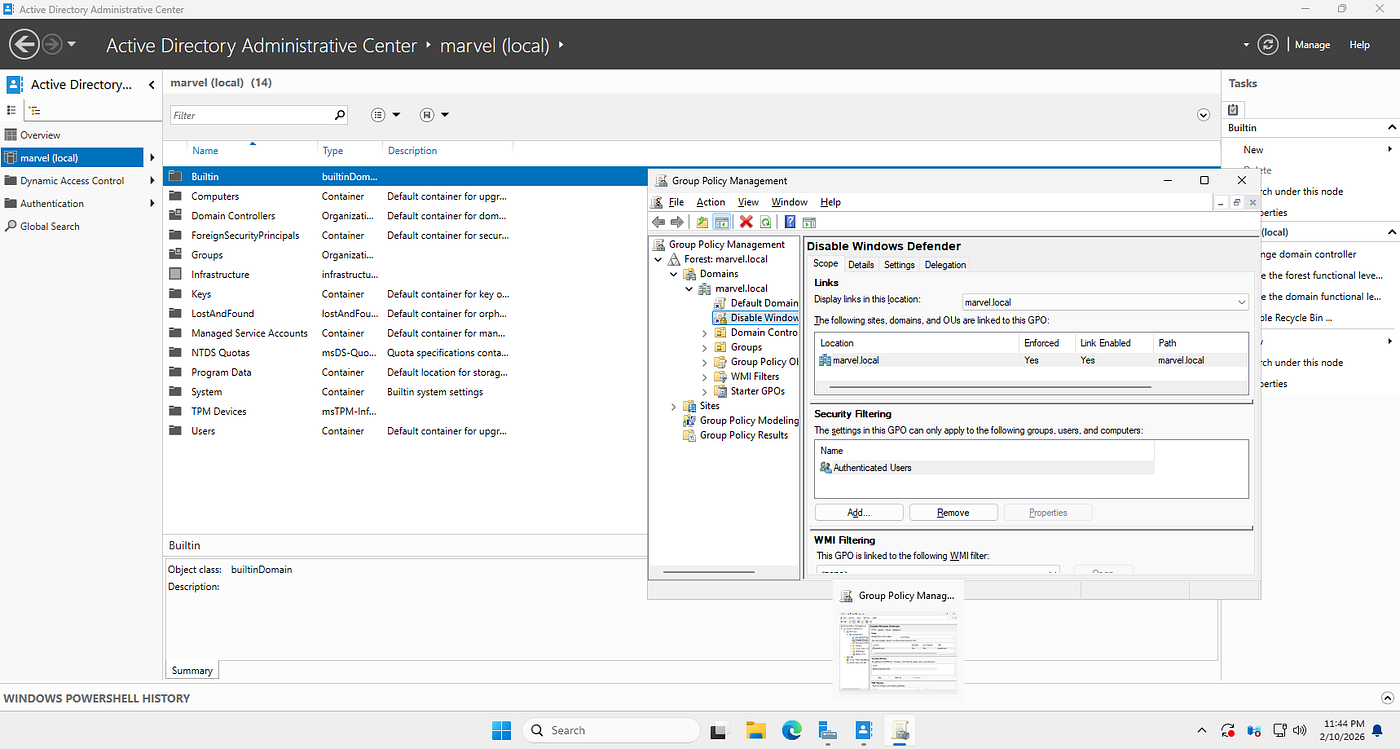This screenshot has height=749, width=1400.
Task: Open Microsoft Edge from the taskbar
Action: click(x=791, y=730)
